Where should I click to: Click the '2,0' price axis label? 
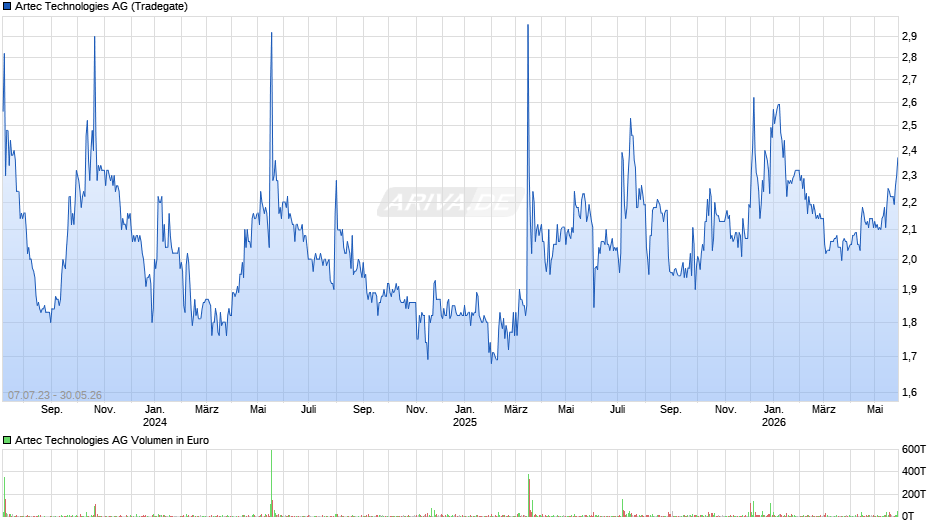[x=909, y=259]
